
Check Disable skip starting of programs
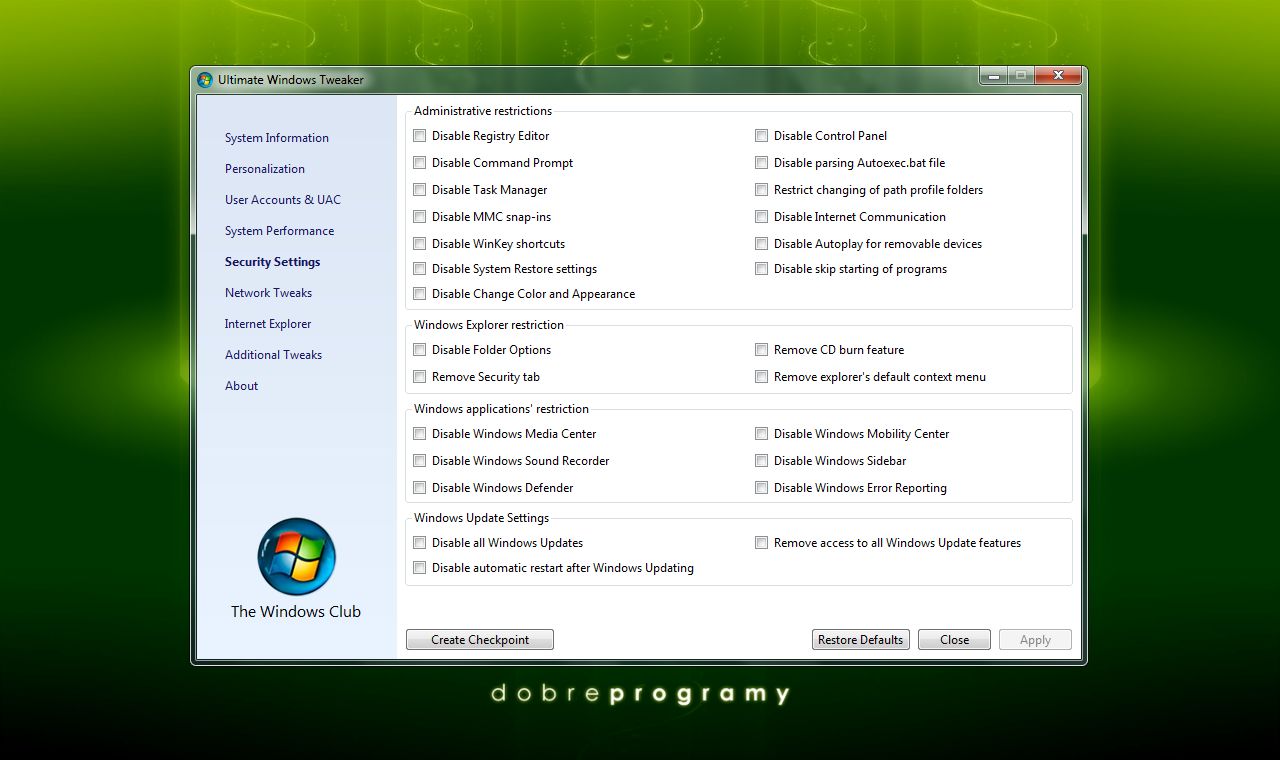[762, 269]
